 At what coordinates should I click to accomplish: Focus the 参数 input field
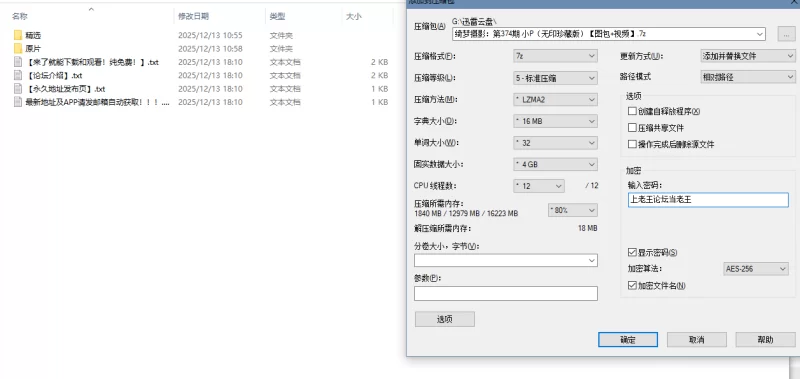506,293
